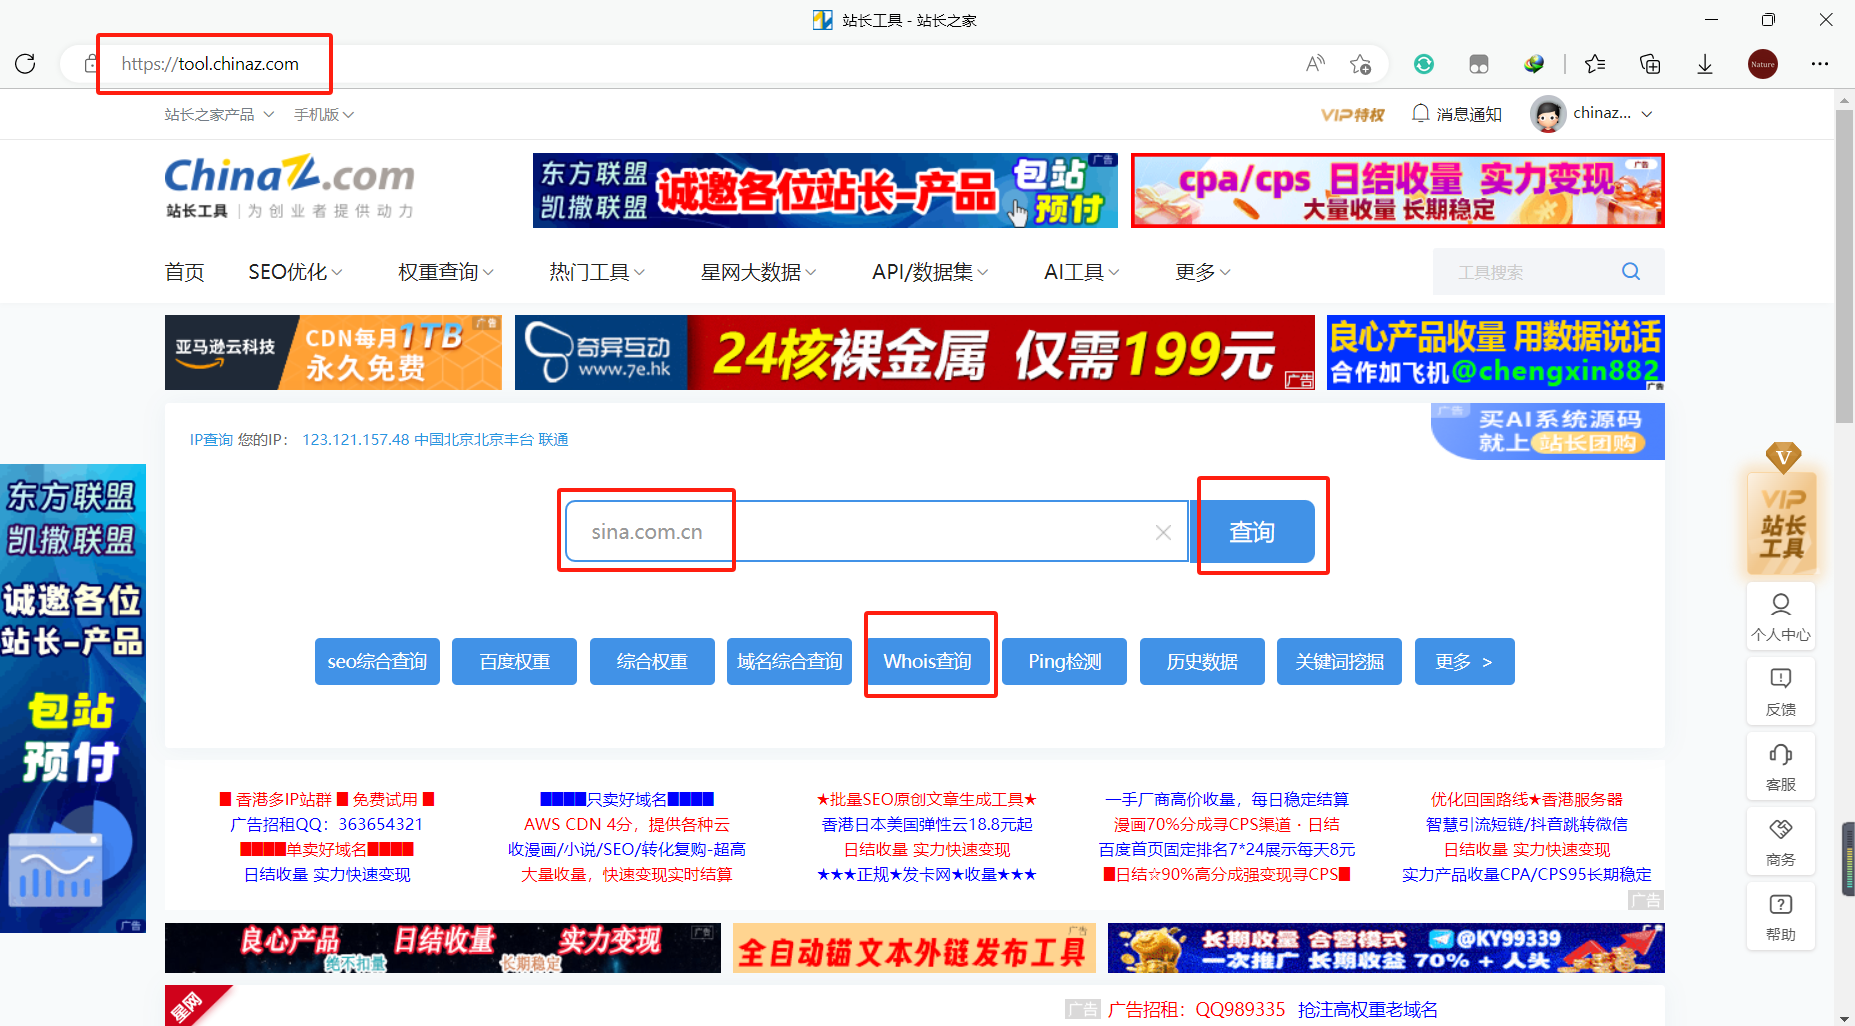This screenshot has width=1855, height=1026.
Task: Open the Read Aloud icon in address bar
Action: tap(1315, 64)
